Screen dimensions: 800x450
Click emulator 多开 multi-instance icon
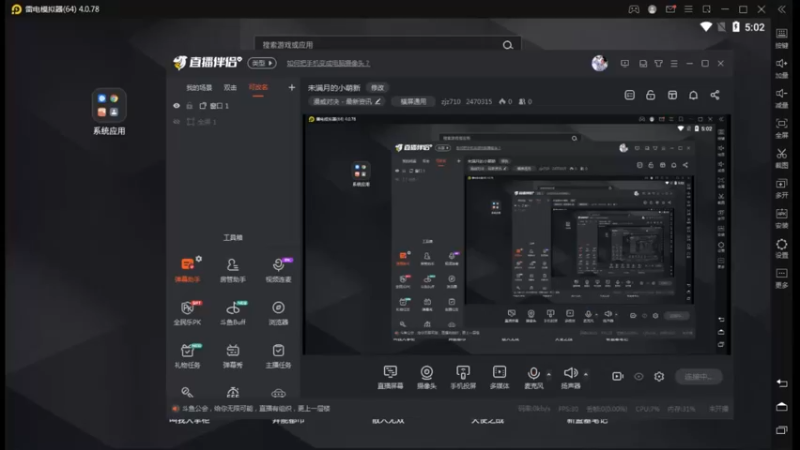[782, 184]
